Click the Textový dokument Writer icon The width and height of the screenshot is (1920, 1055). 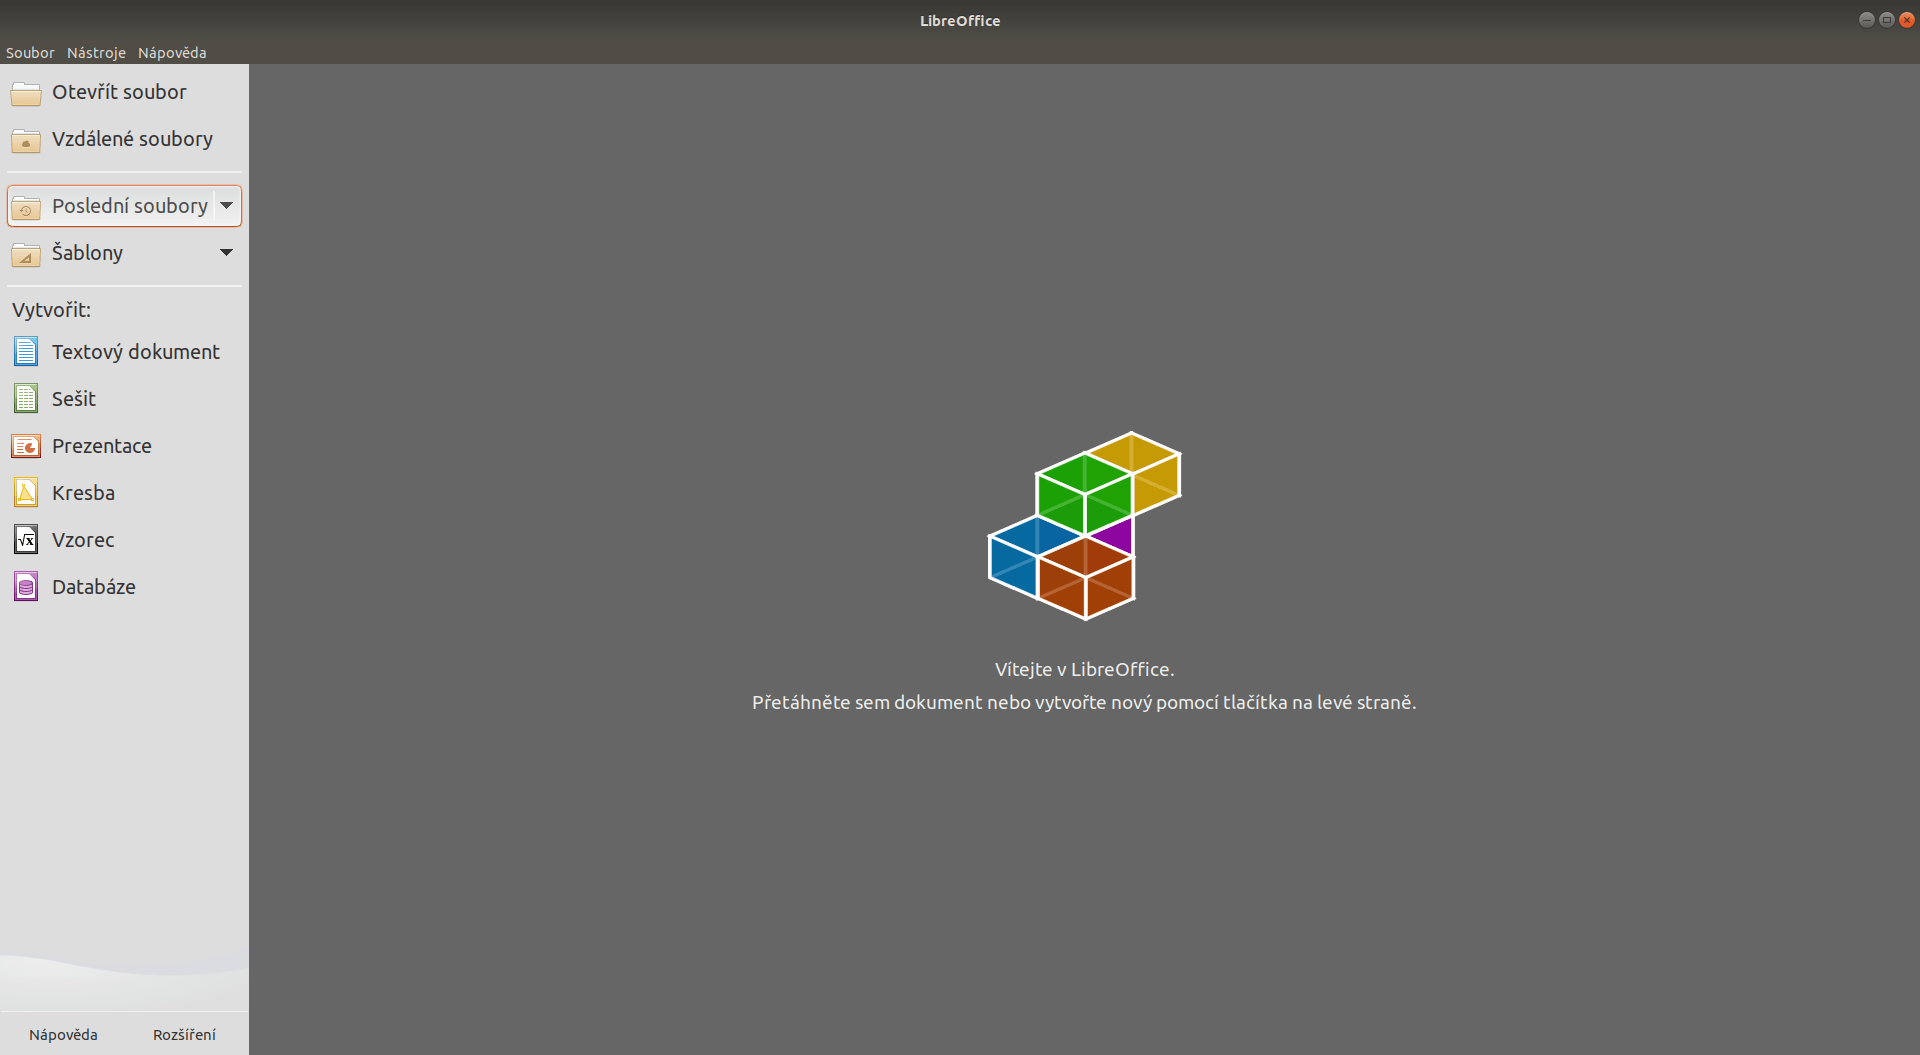[26, 352]
